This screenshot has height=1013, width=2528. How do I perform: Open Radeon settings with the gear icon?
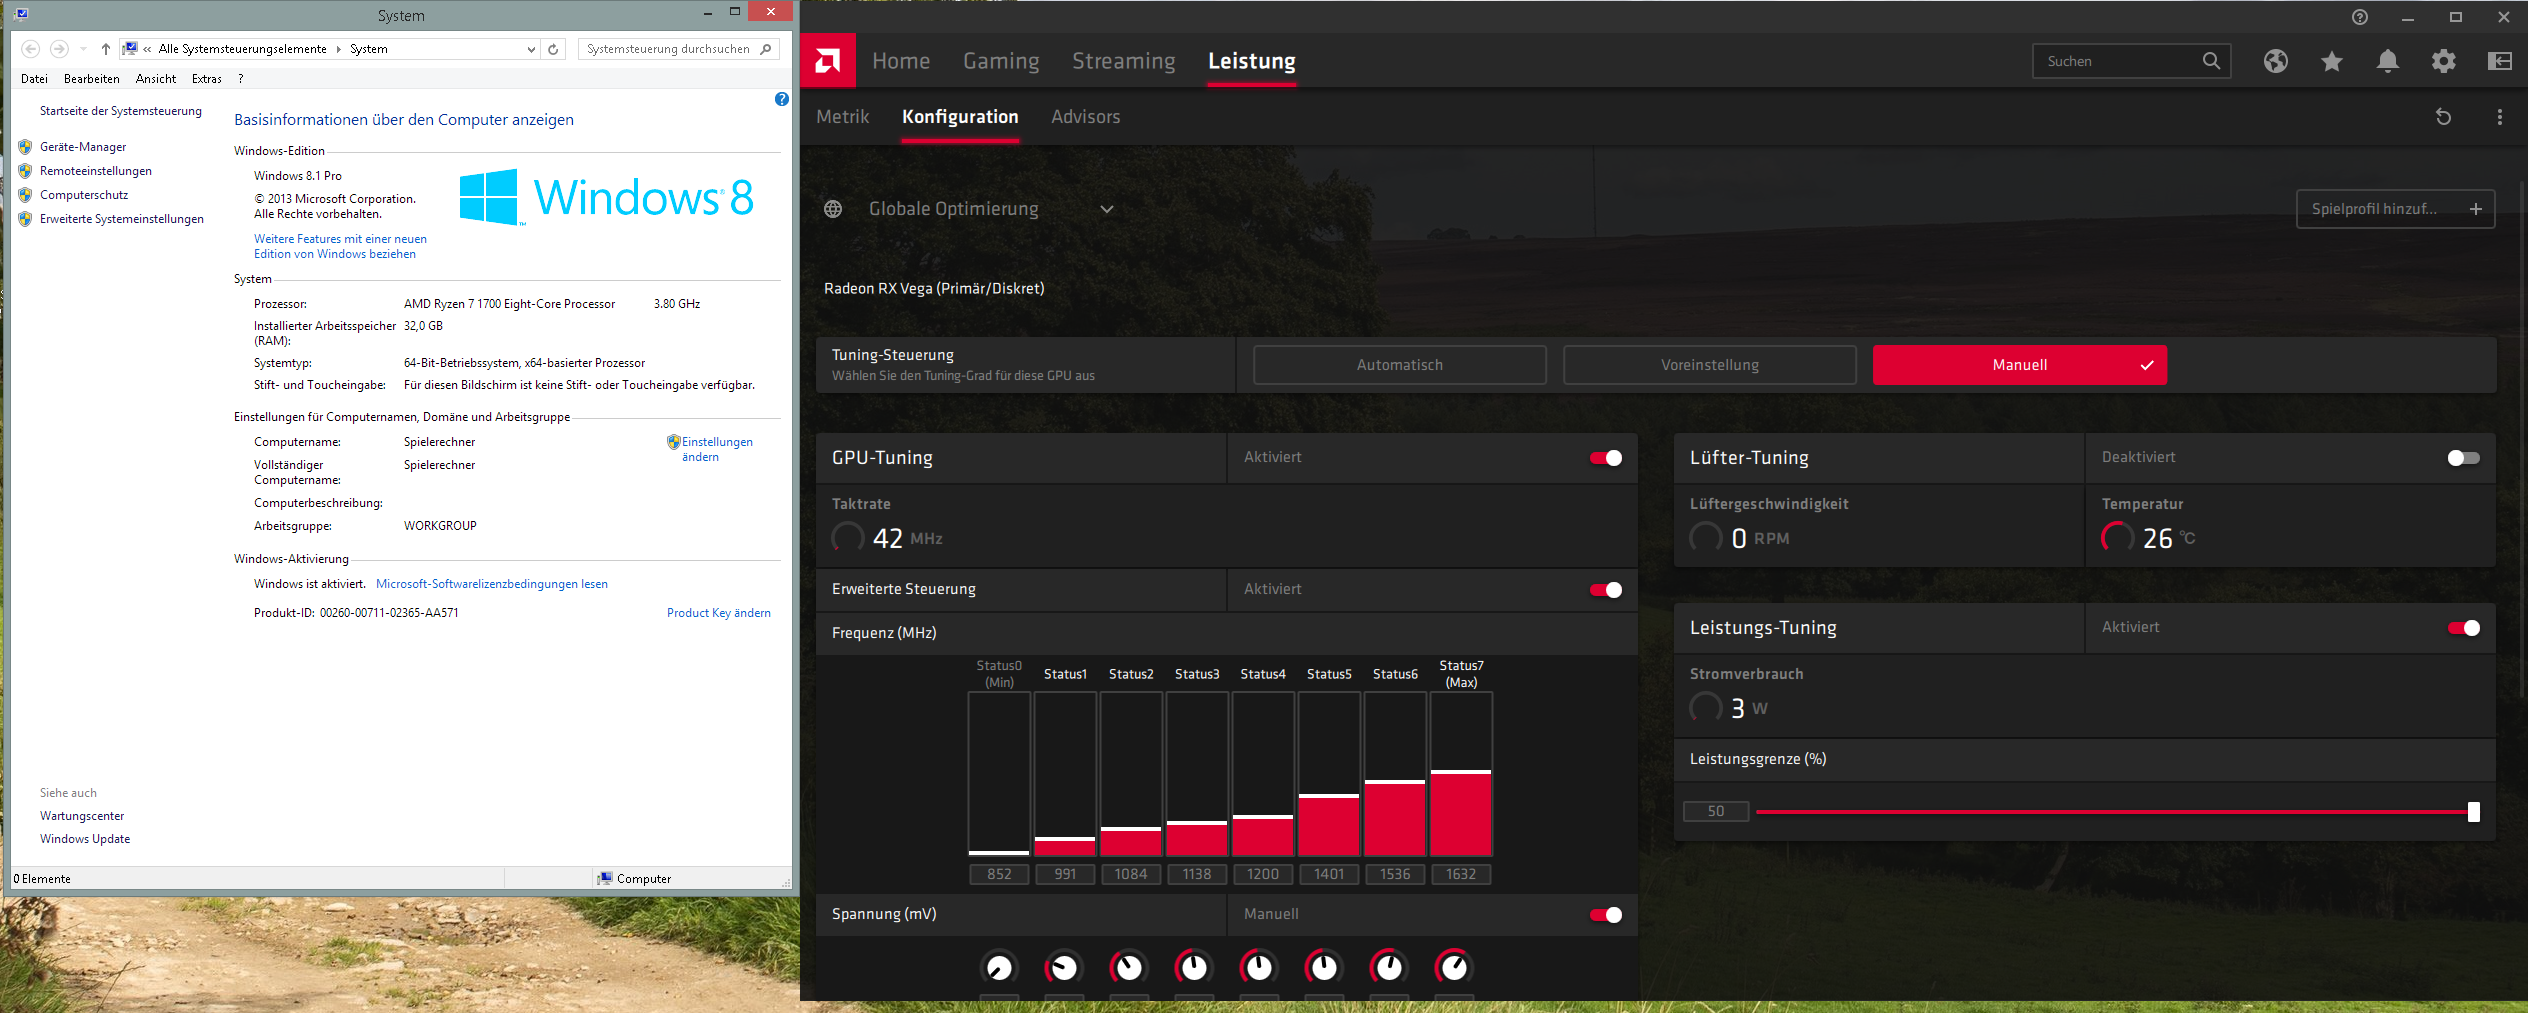coord(2444,61)
